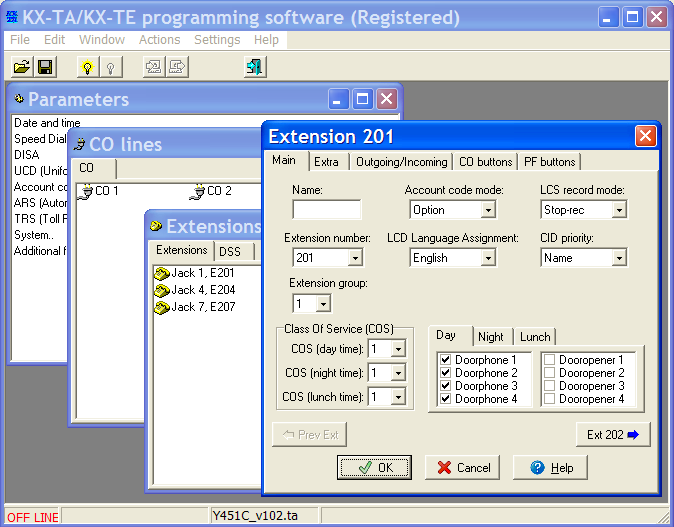Click the save floppy disk toolbar icon
This screenshot has height=527, width=674.
(45, 67)
